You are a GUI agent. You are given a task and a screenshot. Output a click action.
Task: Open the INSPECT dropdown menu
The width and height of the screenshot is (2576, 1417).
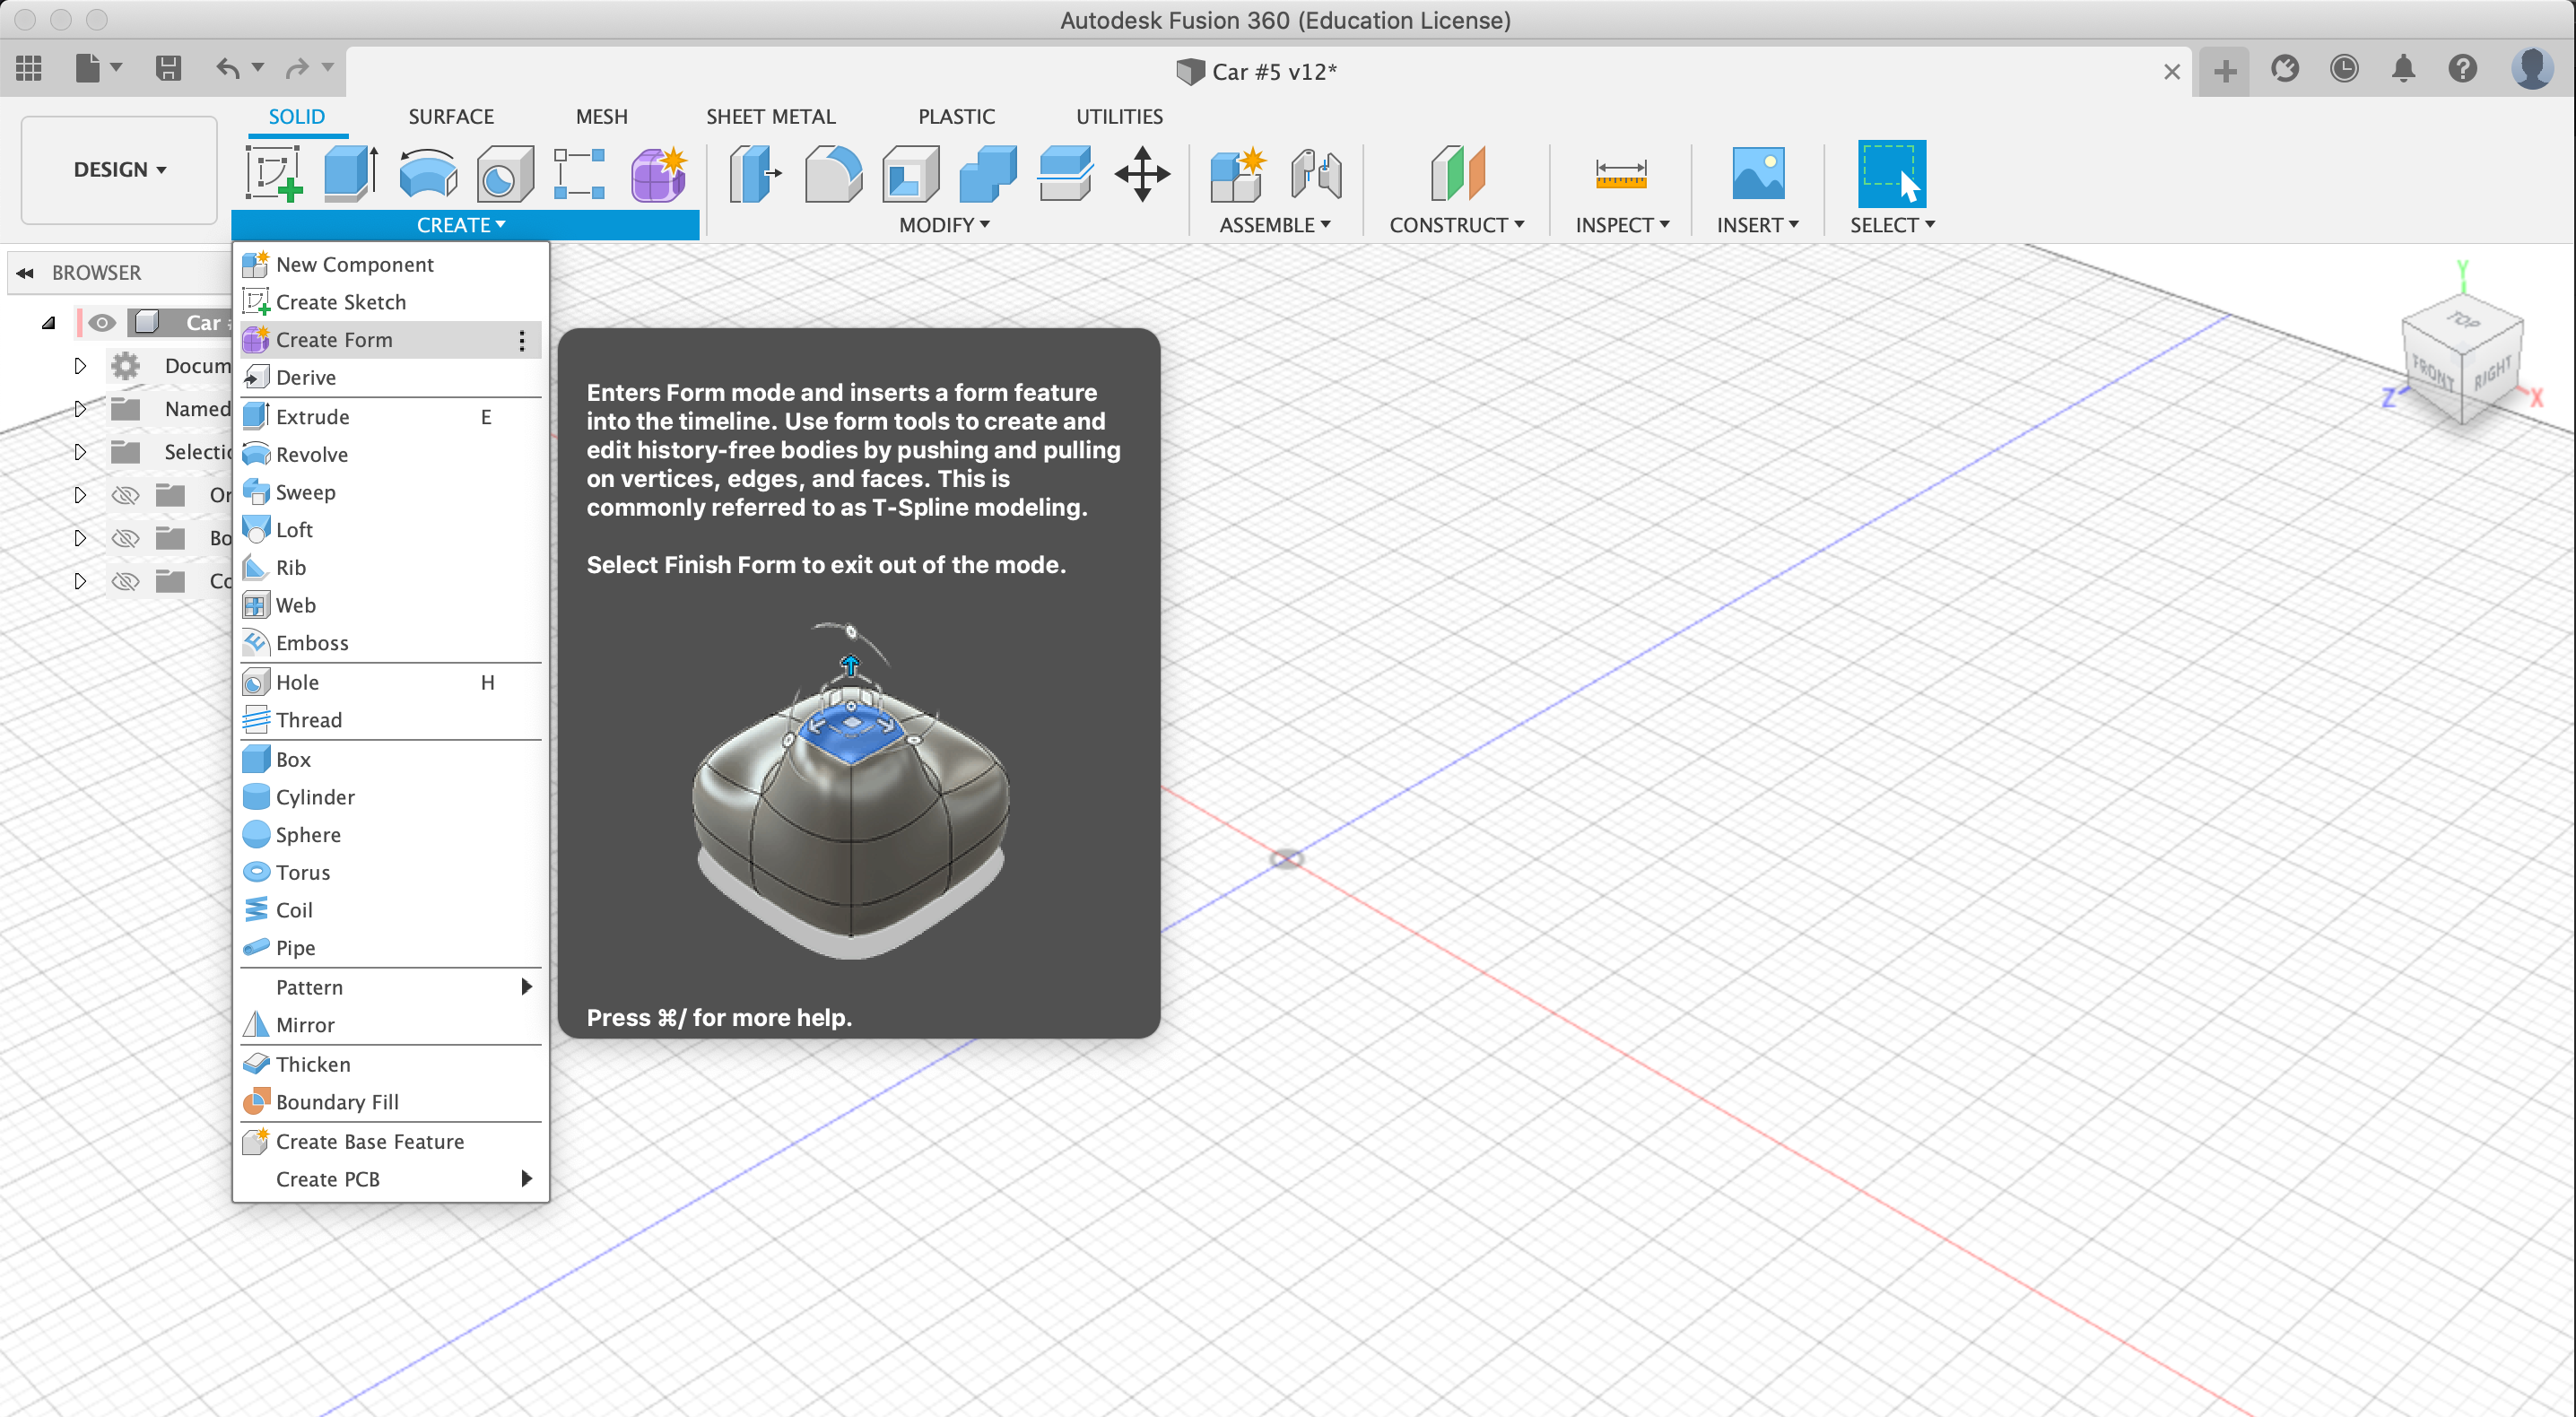coord(1622,225)
